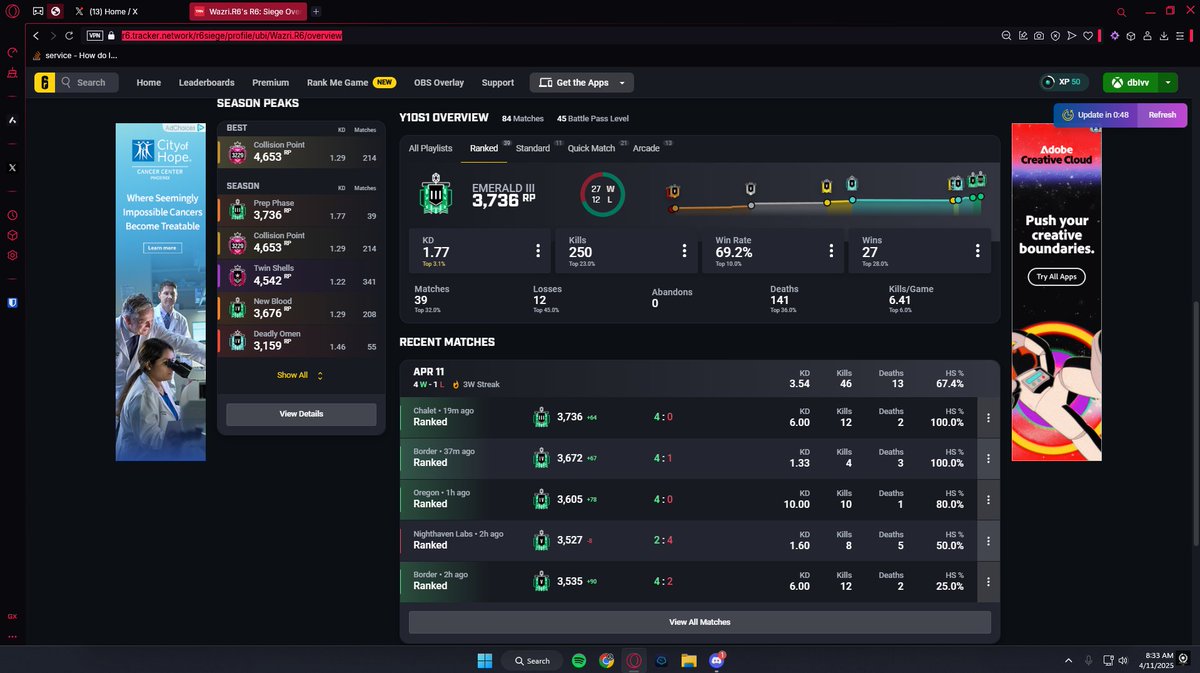Go to Premium in the navigation
1200x673 pixels.
coord(271,83)
